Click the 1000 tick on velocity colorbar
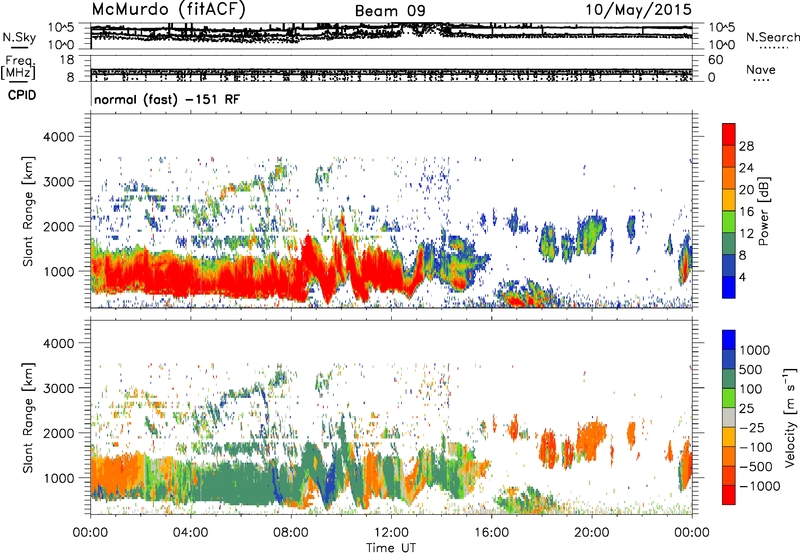This screenshot has height=554, width=800. (x=755, y=350)
